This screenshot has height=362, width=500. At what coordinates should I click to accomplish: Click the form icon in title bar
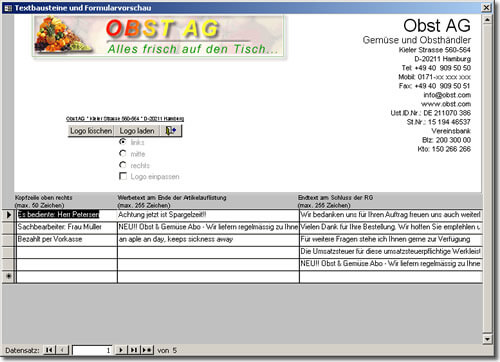tap(8, 8)
